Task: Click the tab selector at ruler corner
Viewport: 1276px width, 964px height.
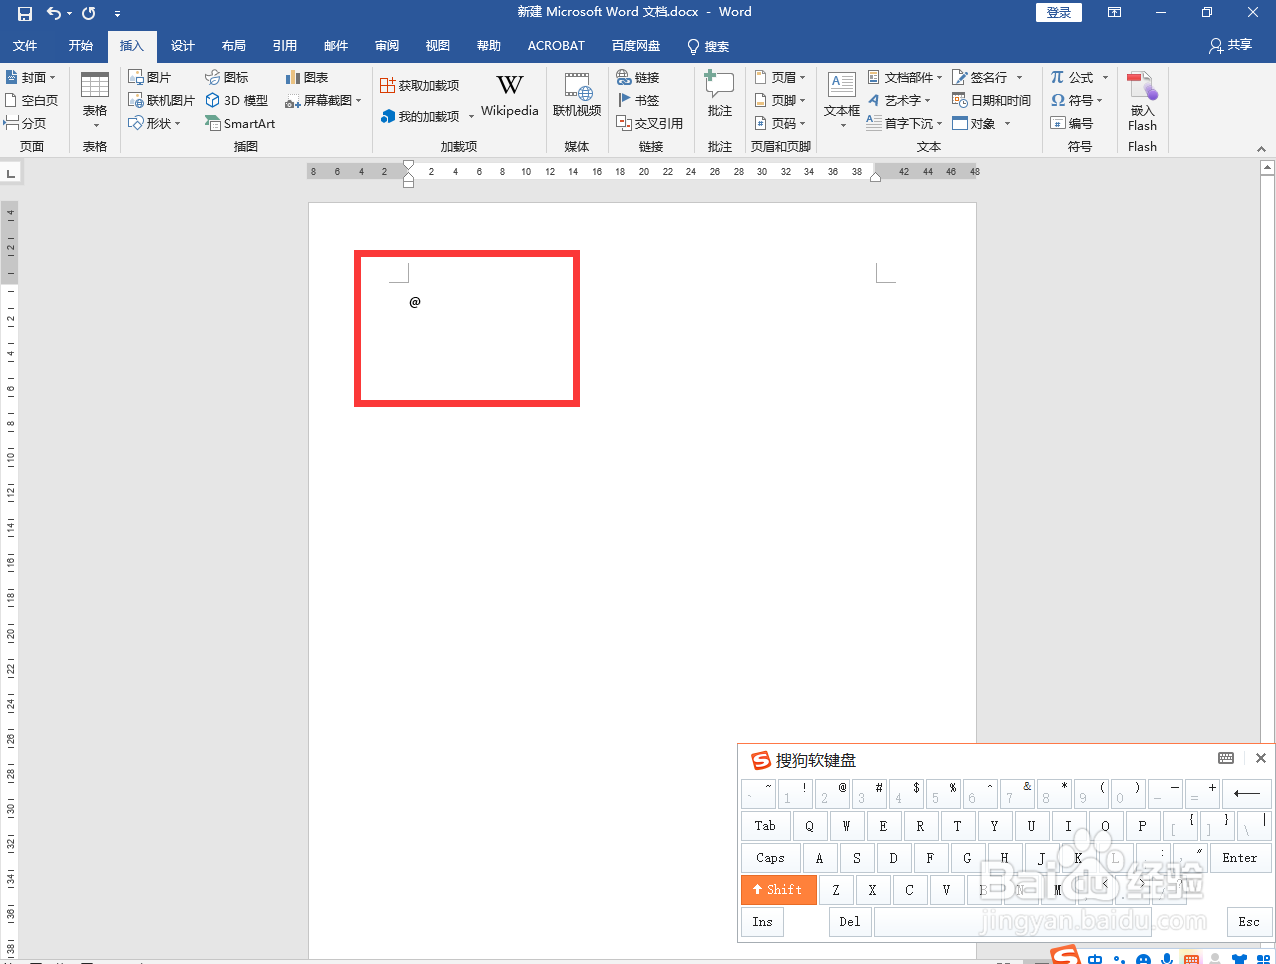Action: pos(11,174)
